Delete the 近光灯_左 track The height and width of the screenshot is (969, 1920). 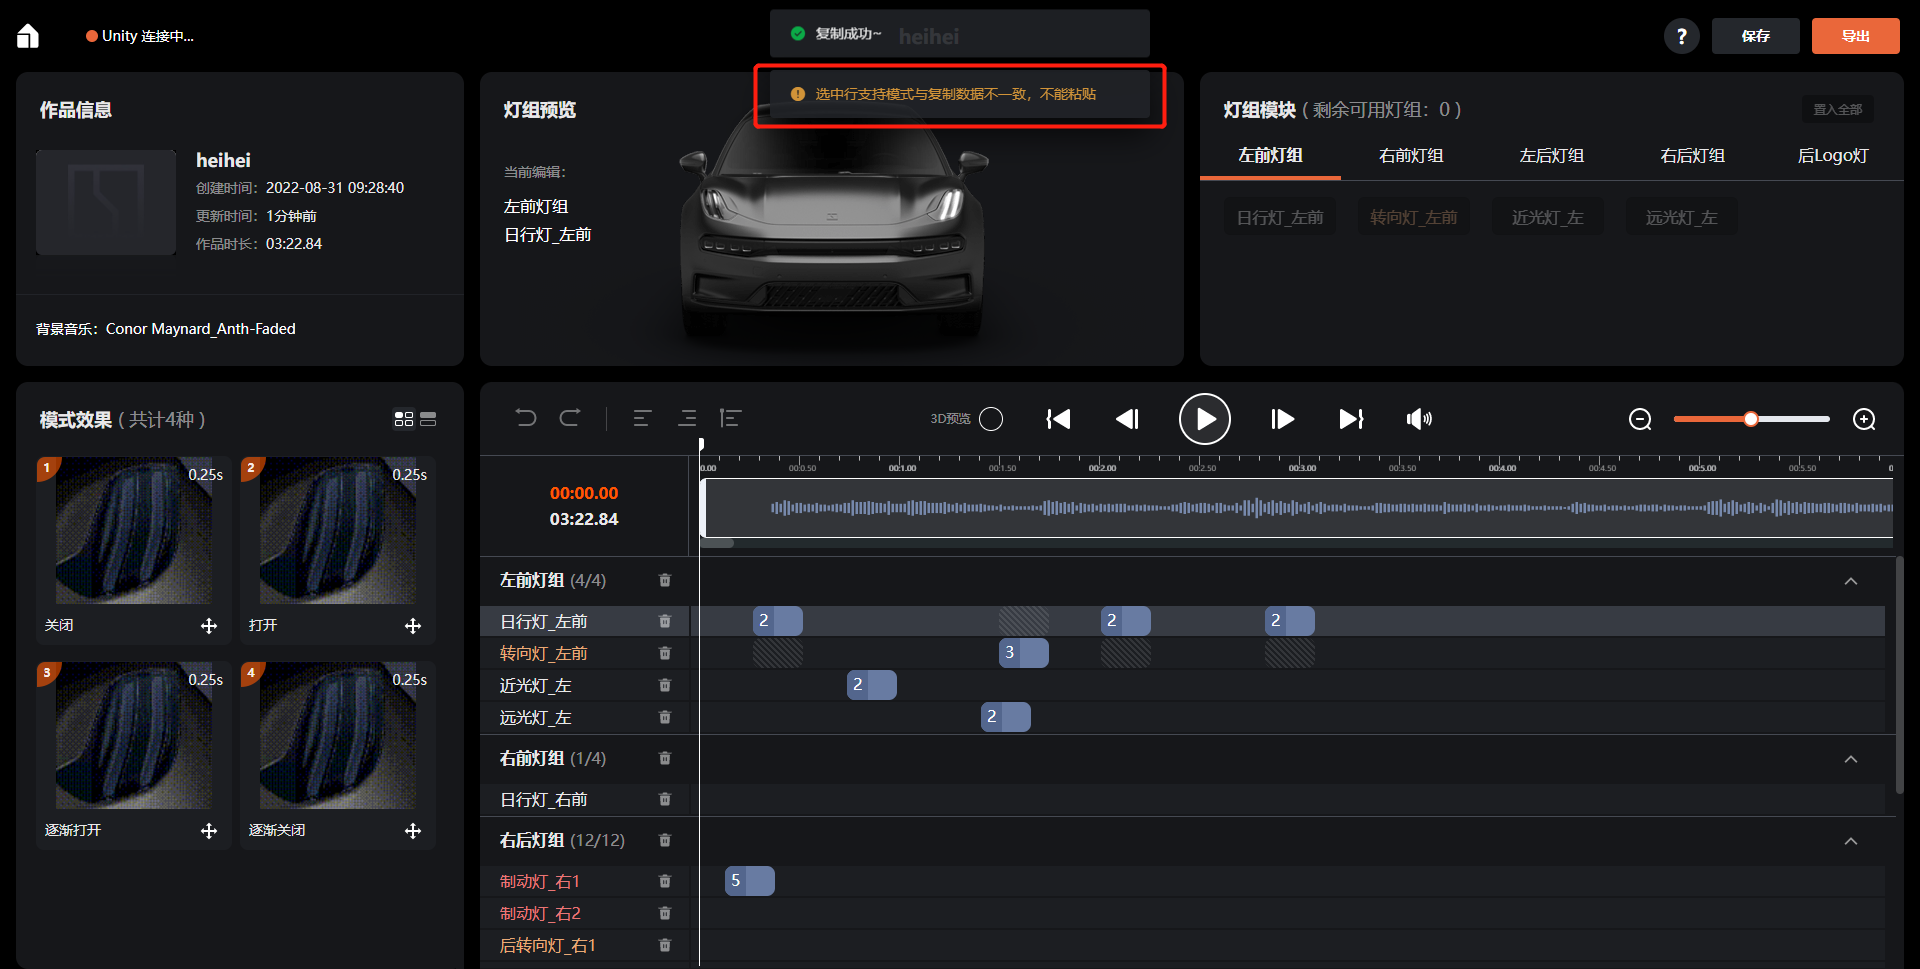(x=665, y=685)
